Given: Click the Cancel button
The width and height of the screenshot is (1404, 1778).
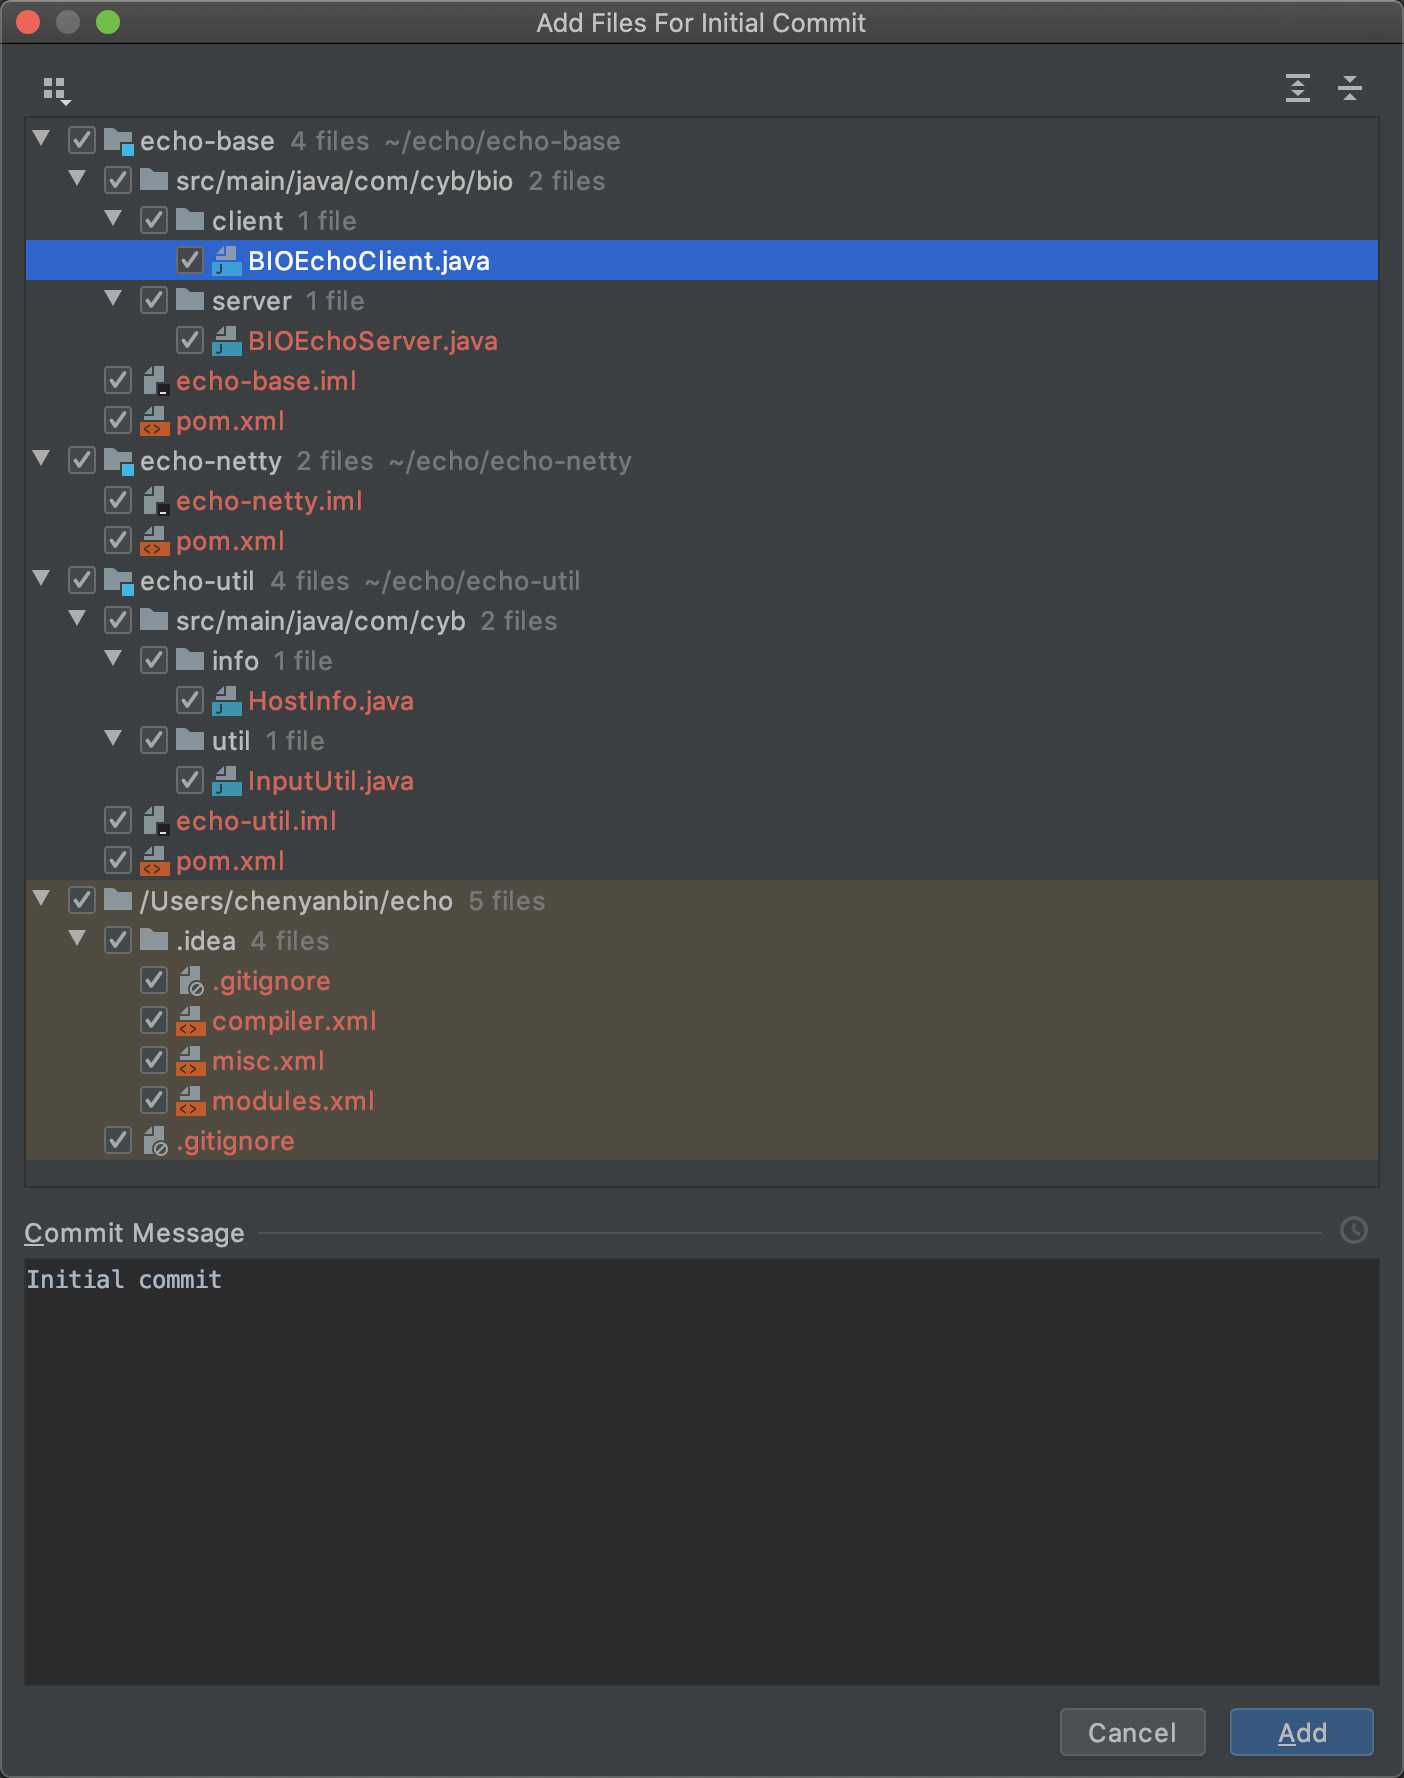Looking at the screenshot, I should click(1132, 1732).
